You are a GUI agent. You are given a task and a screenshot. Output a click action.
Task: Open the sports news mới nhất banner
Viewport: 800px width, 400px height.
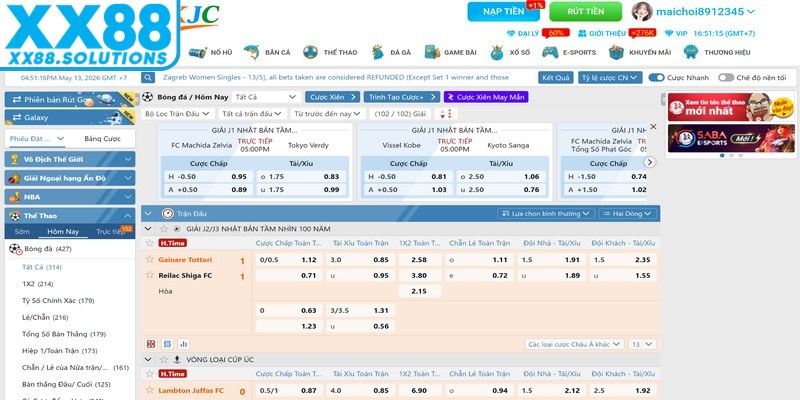[731, 107]
